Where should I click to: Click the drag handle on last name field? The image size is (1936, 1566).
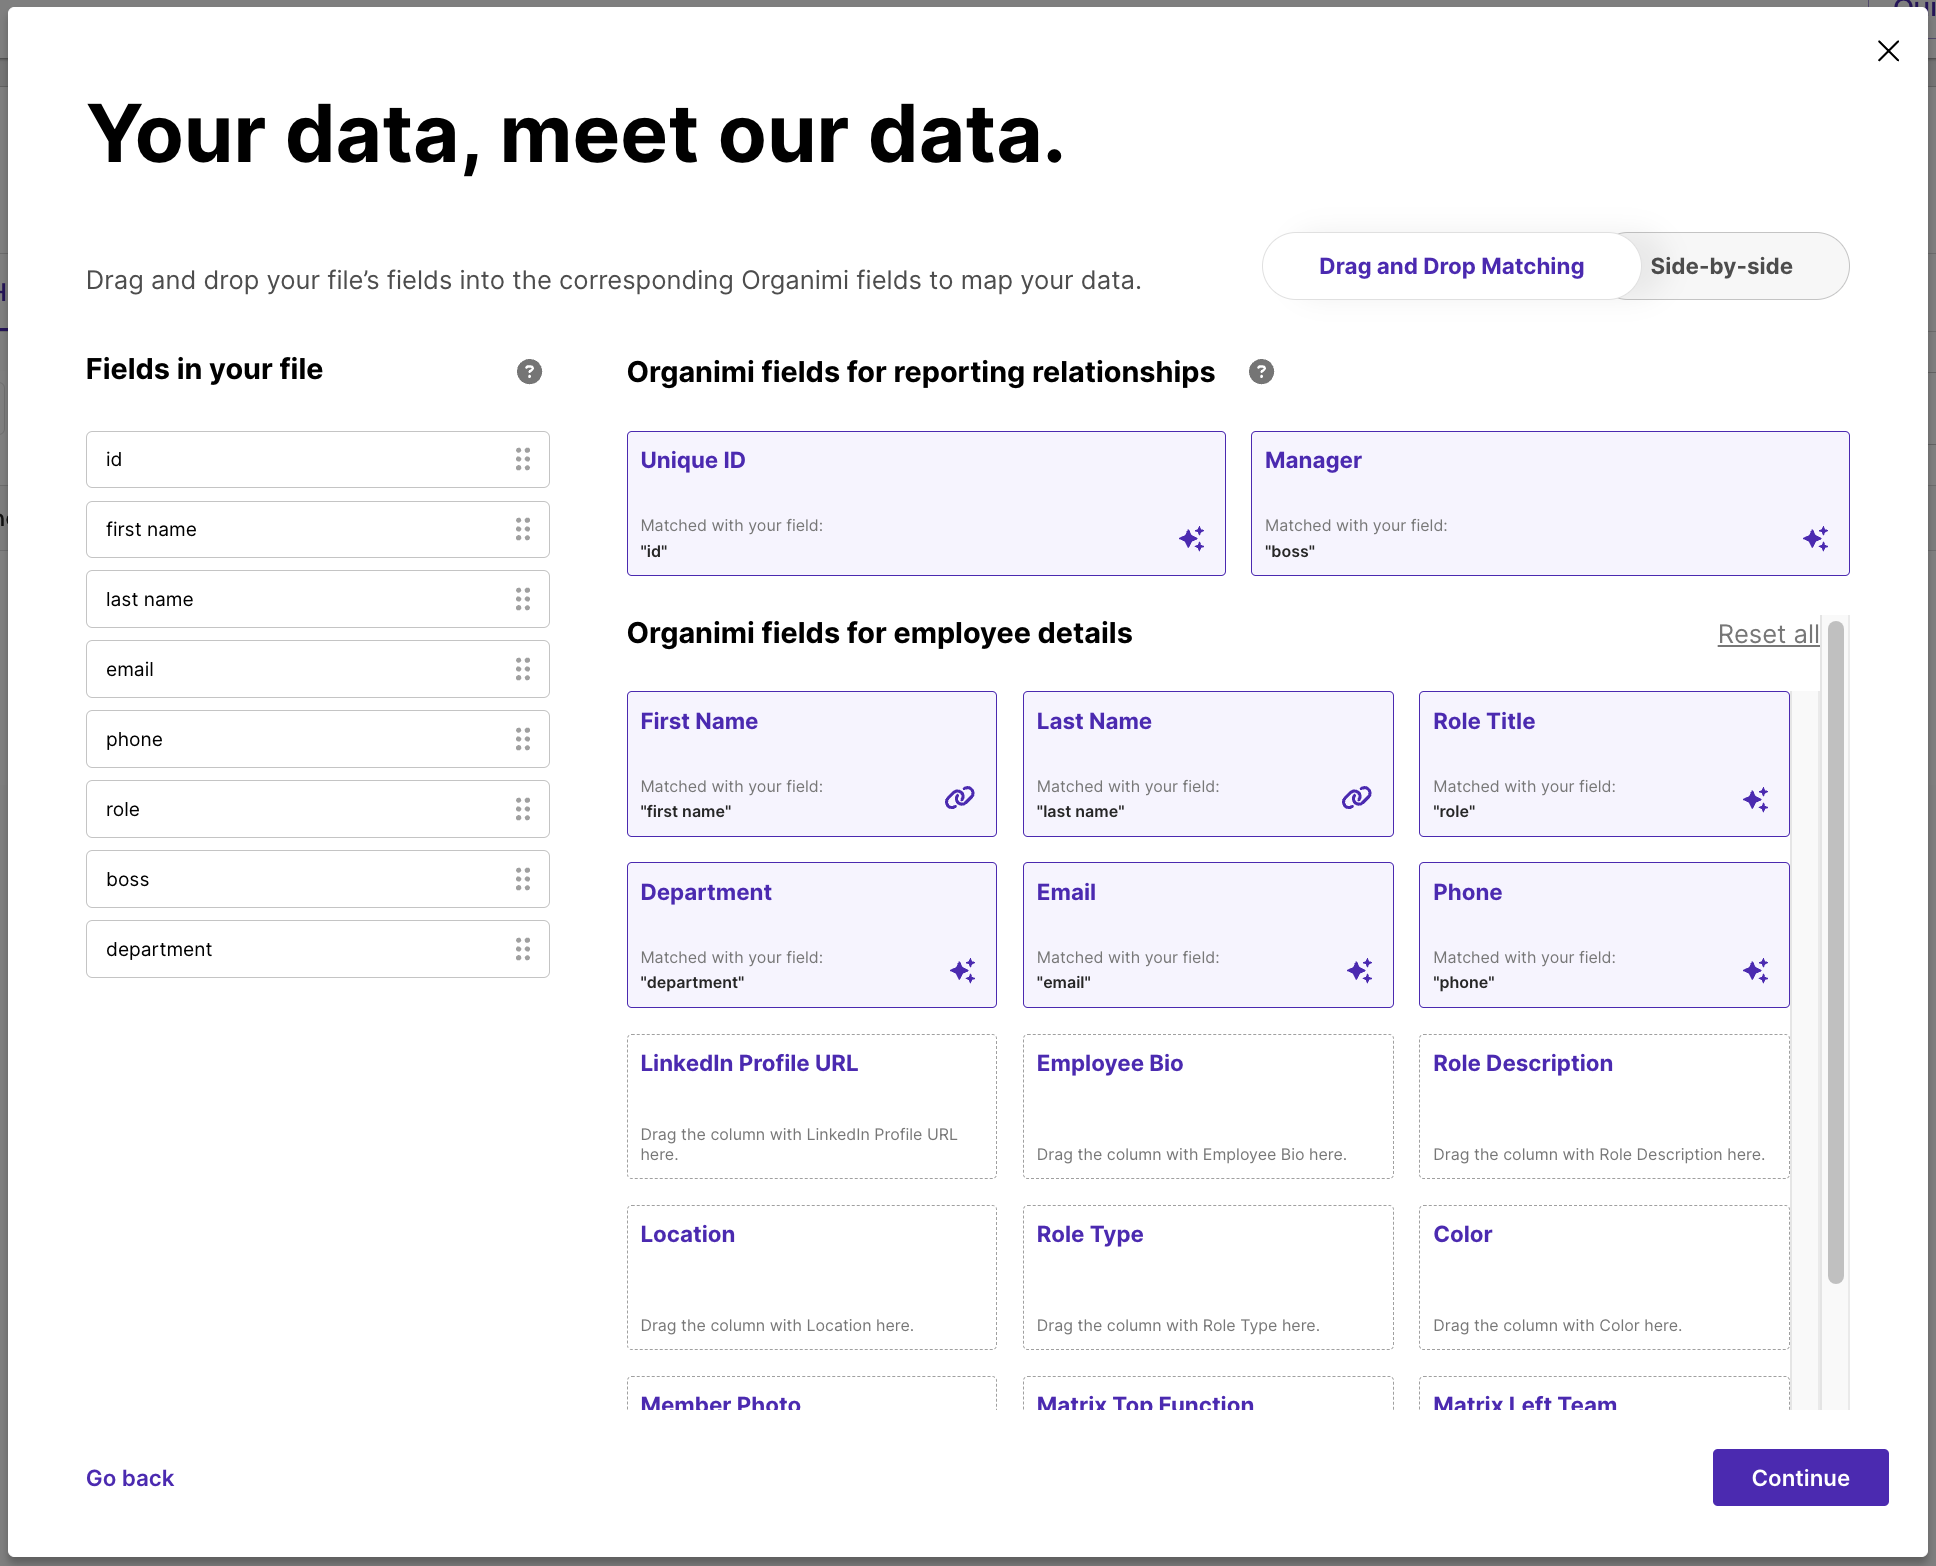(523, 599)
